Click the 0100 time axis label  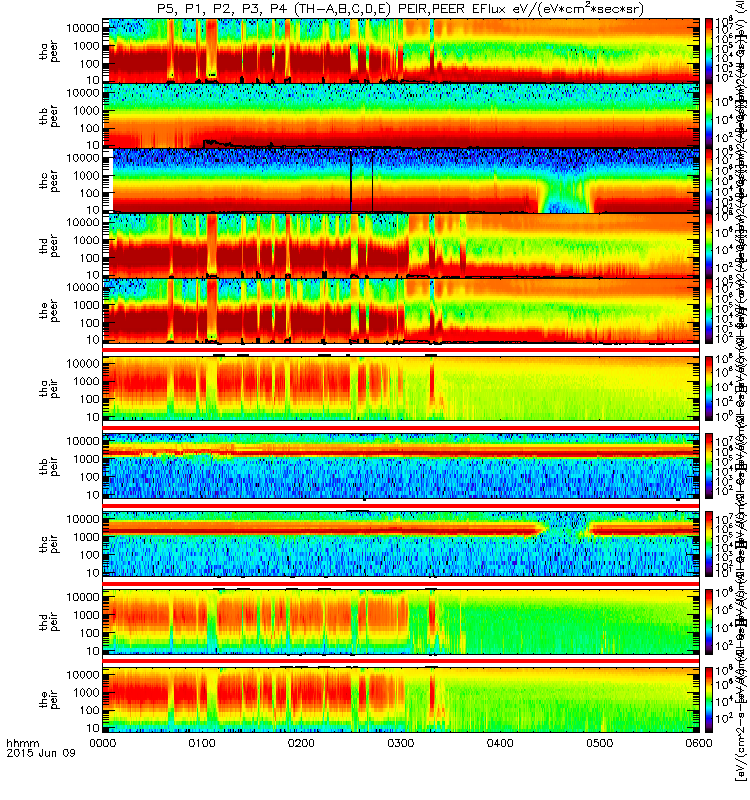pyautogui.click(x=203, y=743)
